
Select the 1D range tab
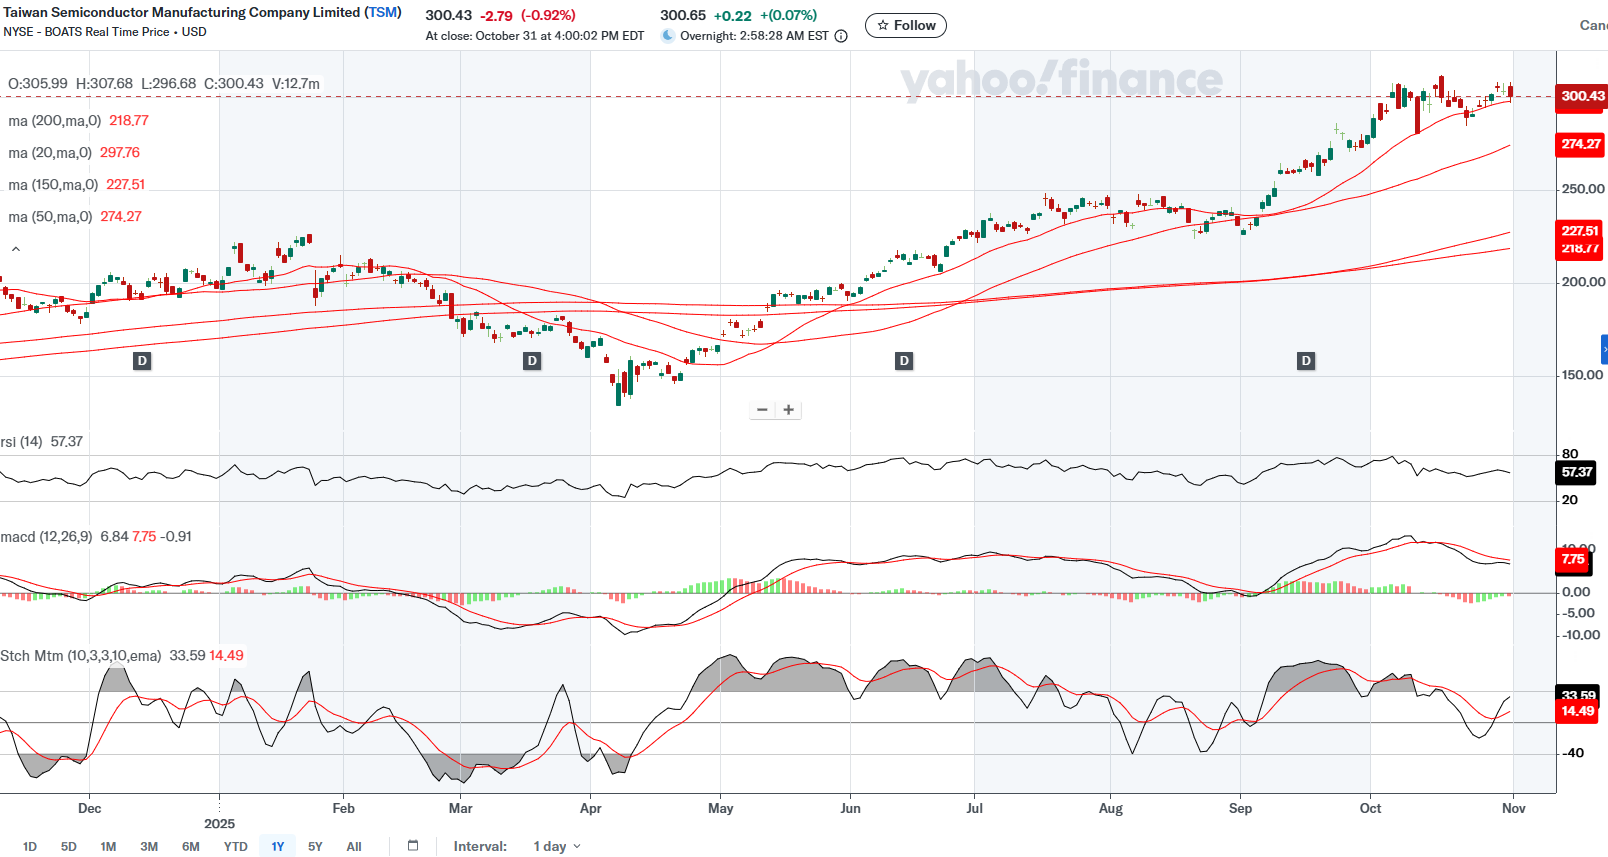(30, 846)
